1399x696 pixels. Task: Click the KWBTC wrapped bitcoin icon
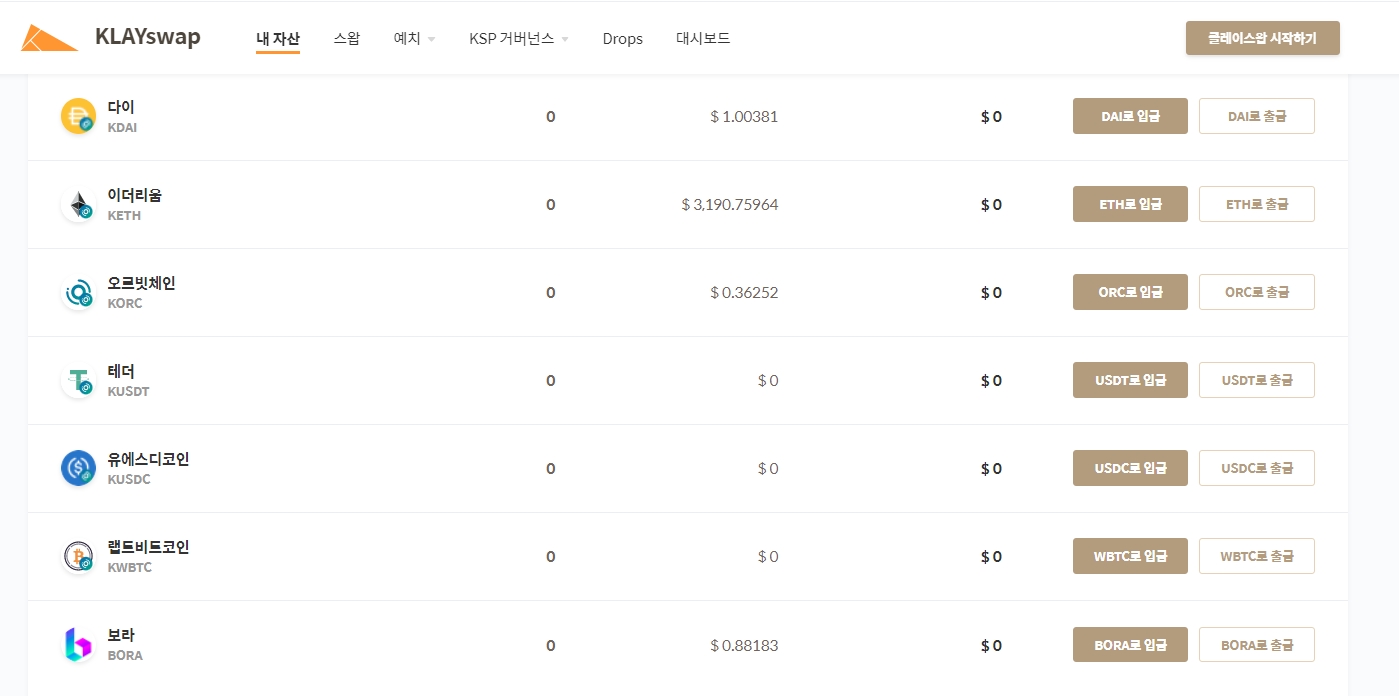coord(78,556)
